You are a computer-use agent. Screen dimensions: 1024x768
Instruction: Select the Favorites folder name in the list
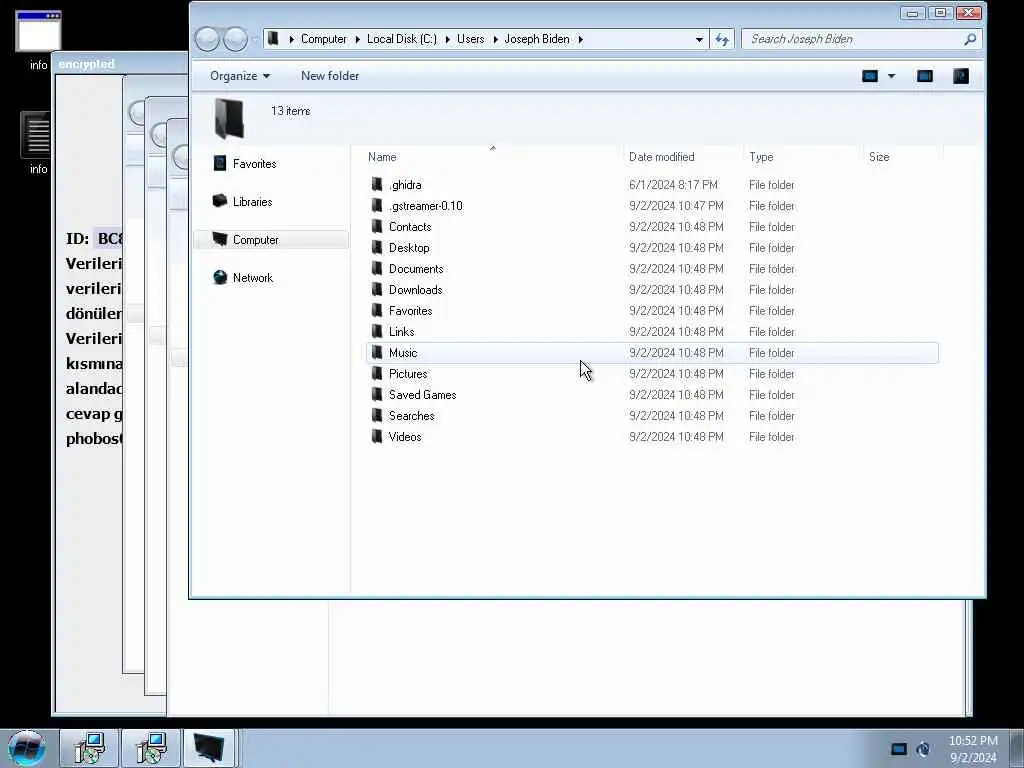tap(410, 311)
